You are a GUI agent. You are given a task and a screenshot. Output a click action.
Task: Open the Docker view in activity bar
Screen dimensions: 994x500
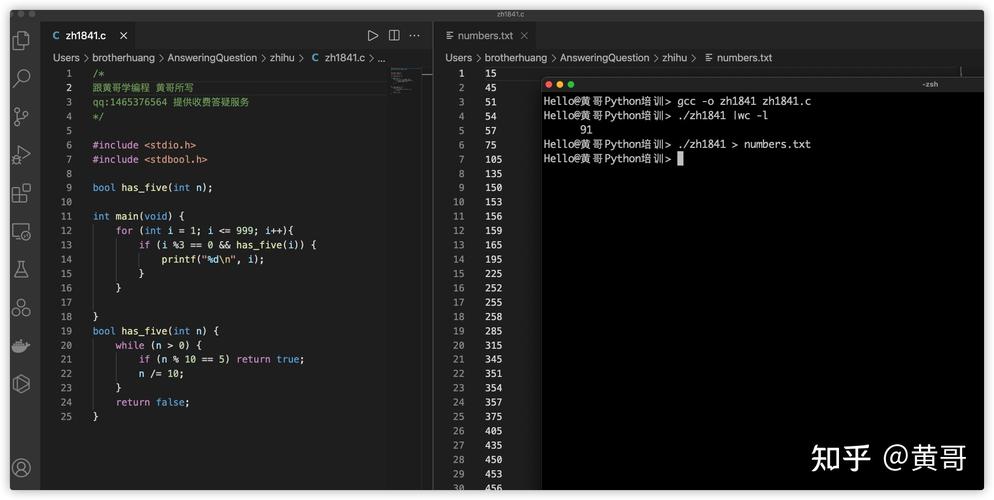21,346
